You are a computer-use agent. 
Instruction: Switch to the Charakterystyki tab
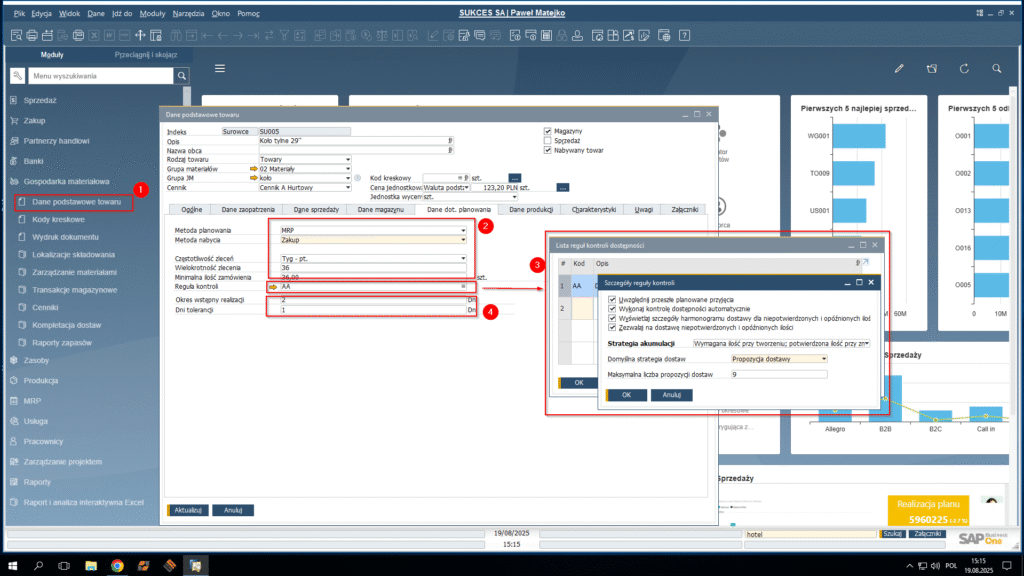click(x=594, y=210)
